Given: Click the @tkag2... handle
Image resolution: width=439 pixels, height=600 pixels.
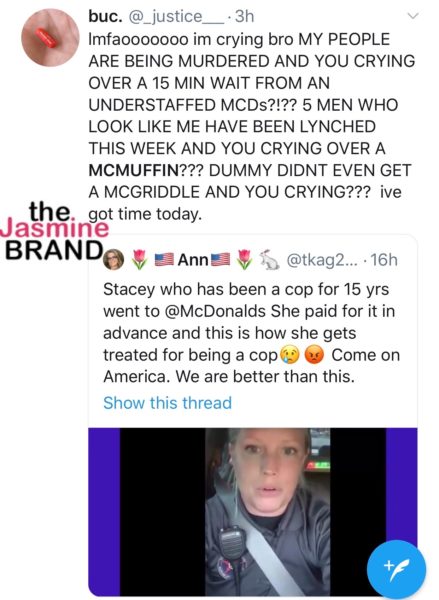Looking at the screenshot, I should (x=323, y=260).
